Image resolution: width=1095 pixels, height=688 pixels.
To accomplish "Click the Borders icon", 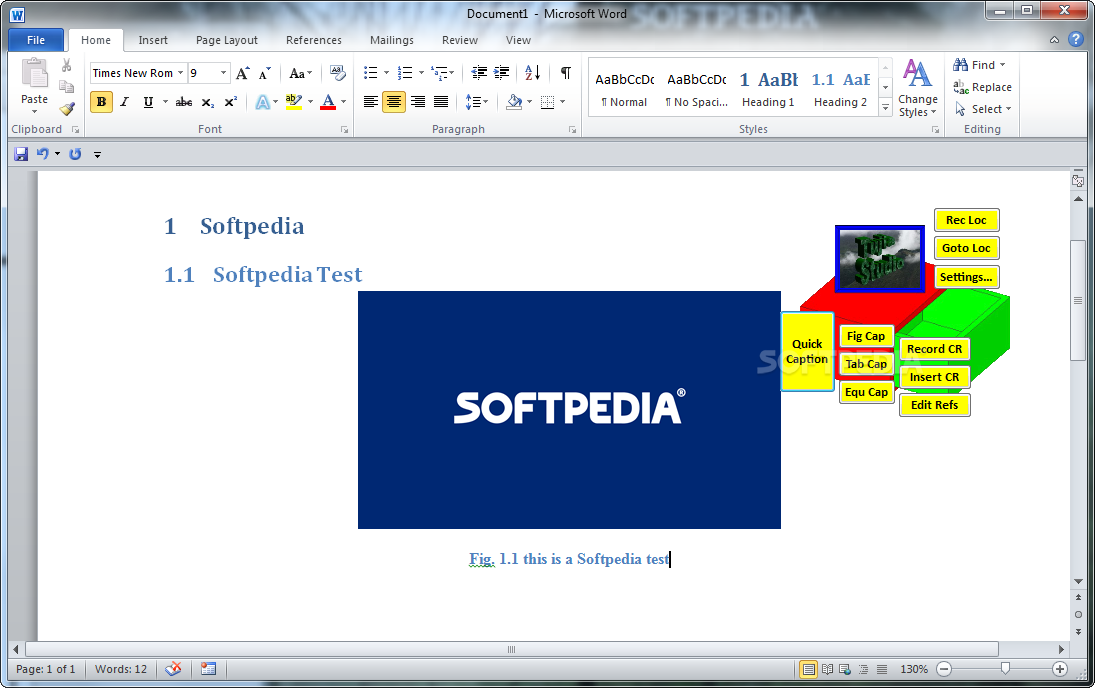I will coord(548,102).
